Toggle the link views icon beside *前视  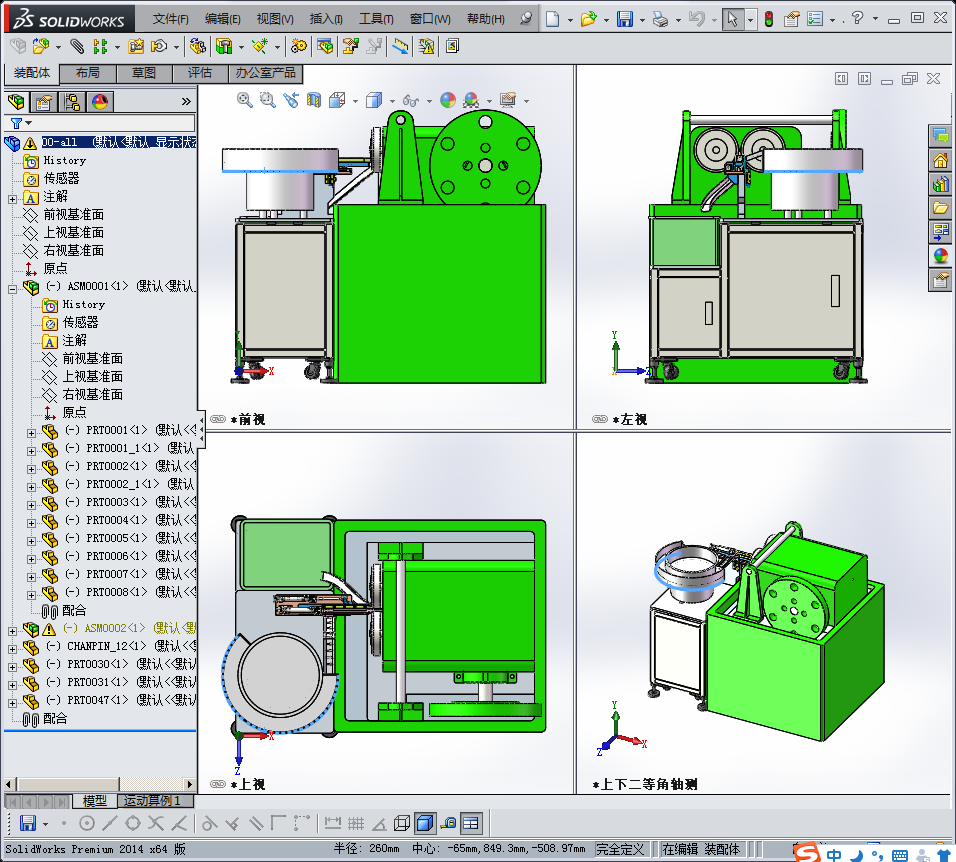point(218,419)
